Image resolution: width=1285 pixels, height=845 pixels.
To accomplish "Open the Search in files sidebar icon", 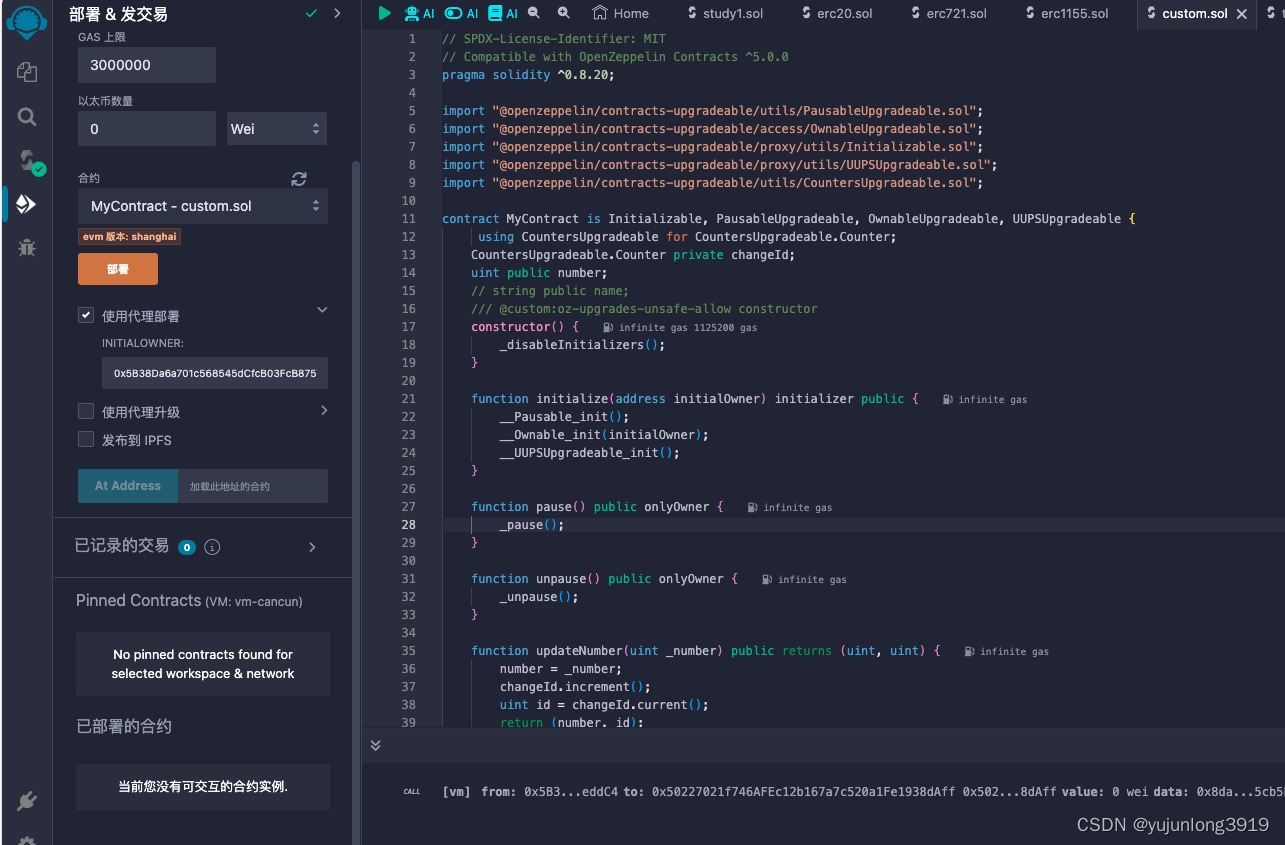I will pyautogui.click(x=27, y=117).
